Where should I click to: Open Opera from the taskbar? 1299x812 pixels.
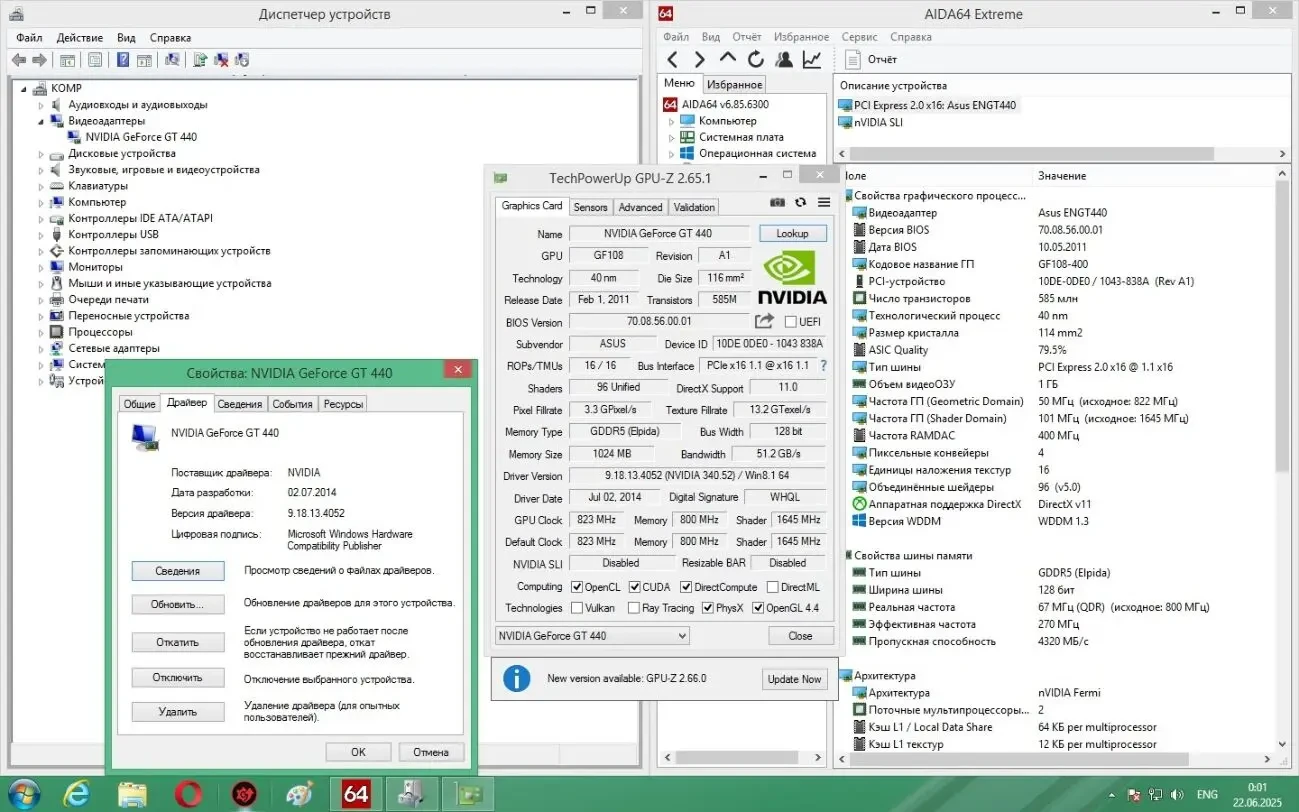188,794
